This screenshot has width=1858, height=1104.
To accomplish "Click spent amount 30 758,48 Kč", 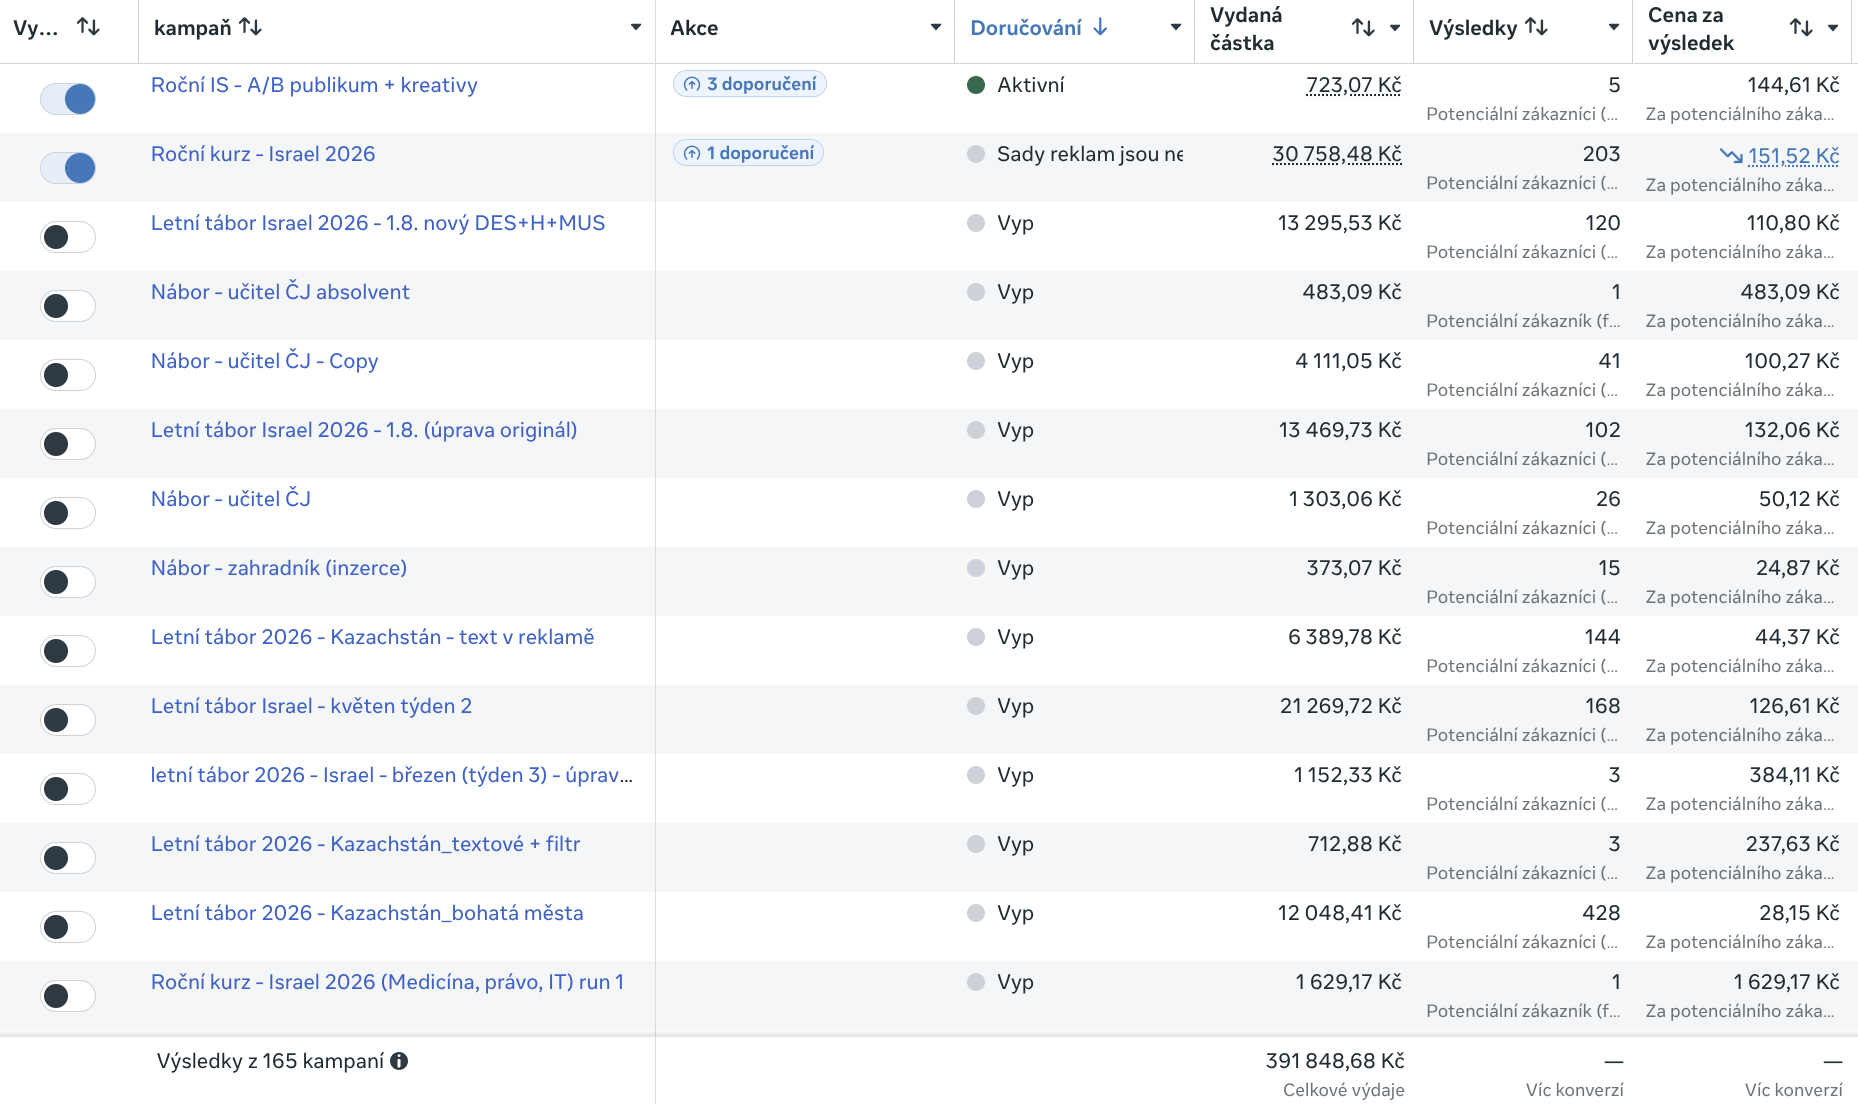I will pyautogui.click(x=1337, y=154).
